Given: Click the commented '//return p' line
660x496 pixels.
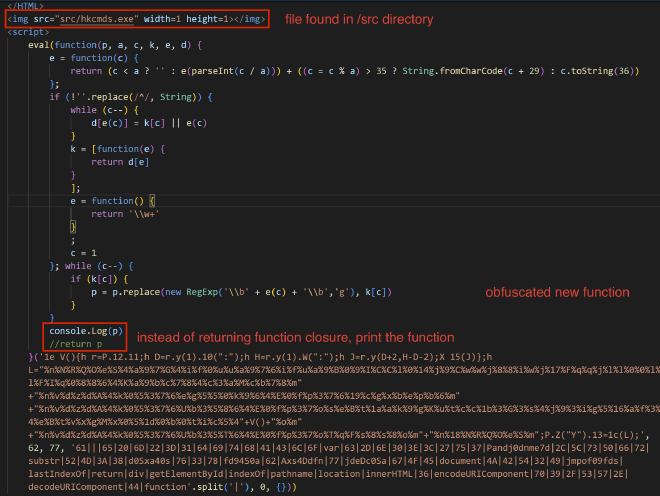Looking at the screenshot, I should click(x=77, y=343).
